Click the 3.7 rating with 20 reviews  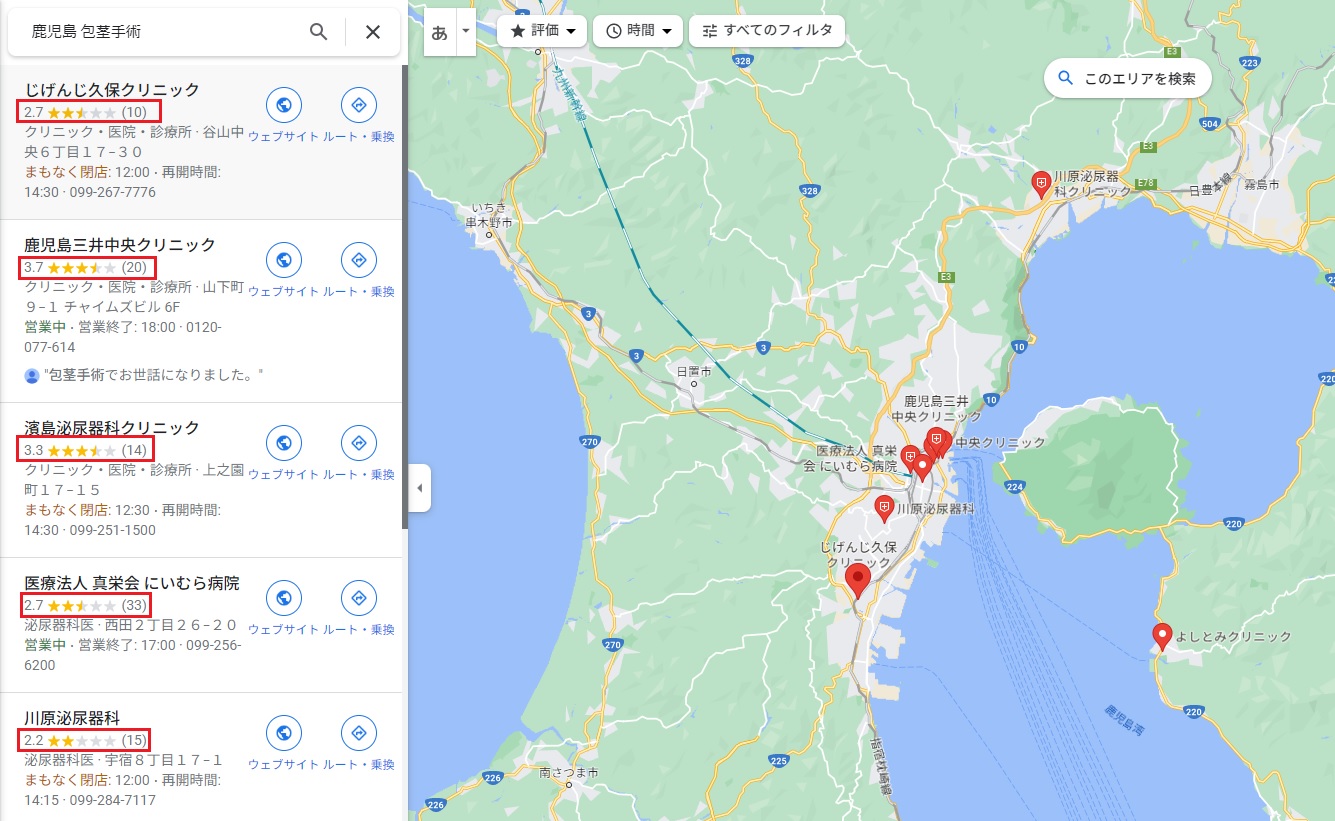(x=85, y=267)
